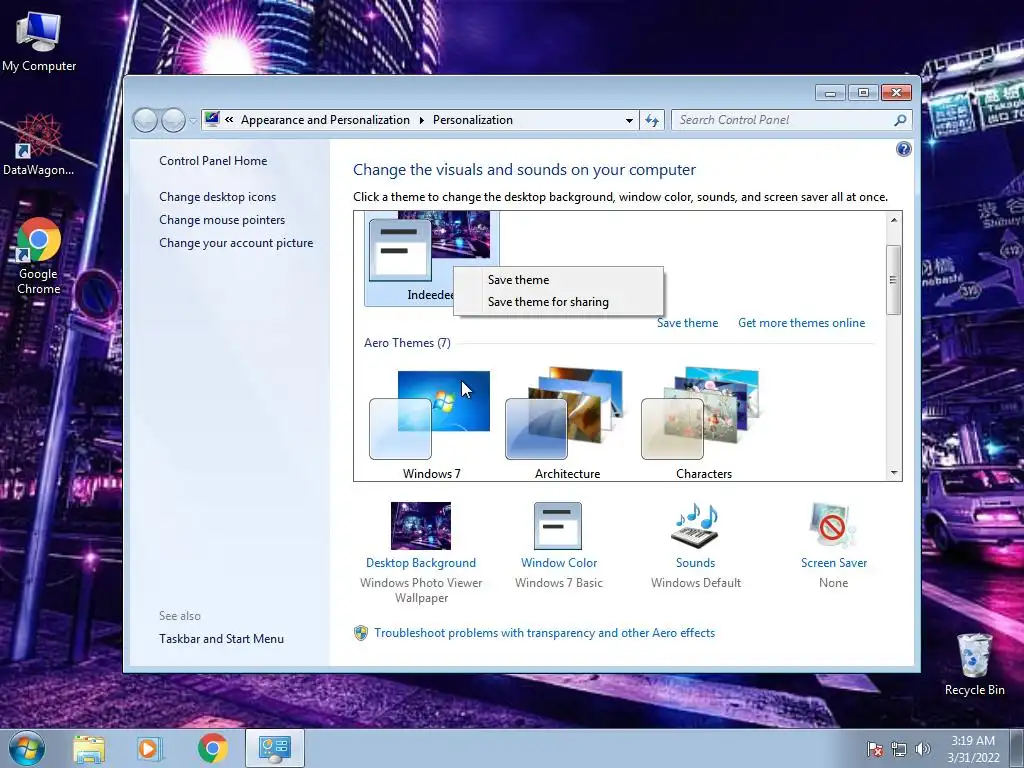The width and height of the screenshot is (1024, 768).
Task: Click theme list scrollbar up arrow
Action: tap(893, 220)
